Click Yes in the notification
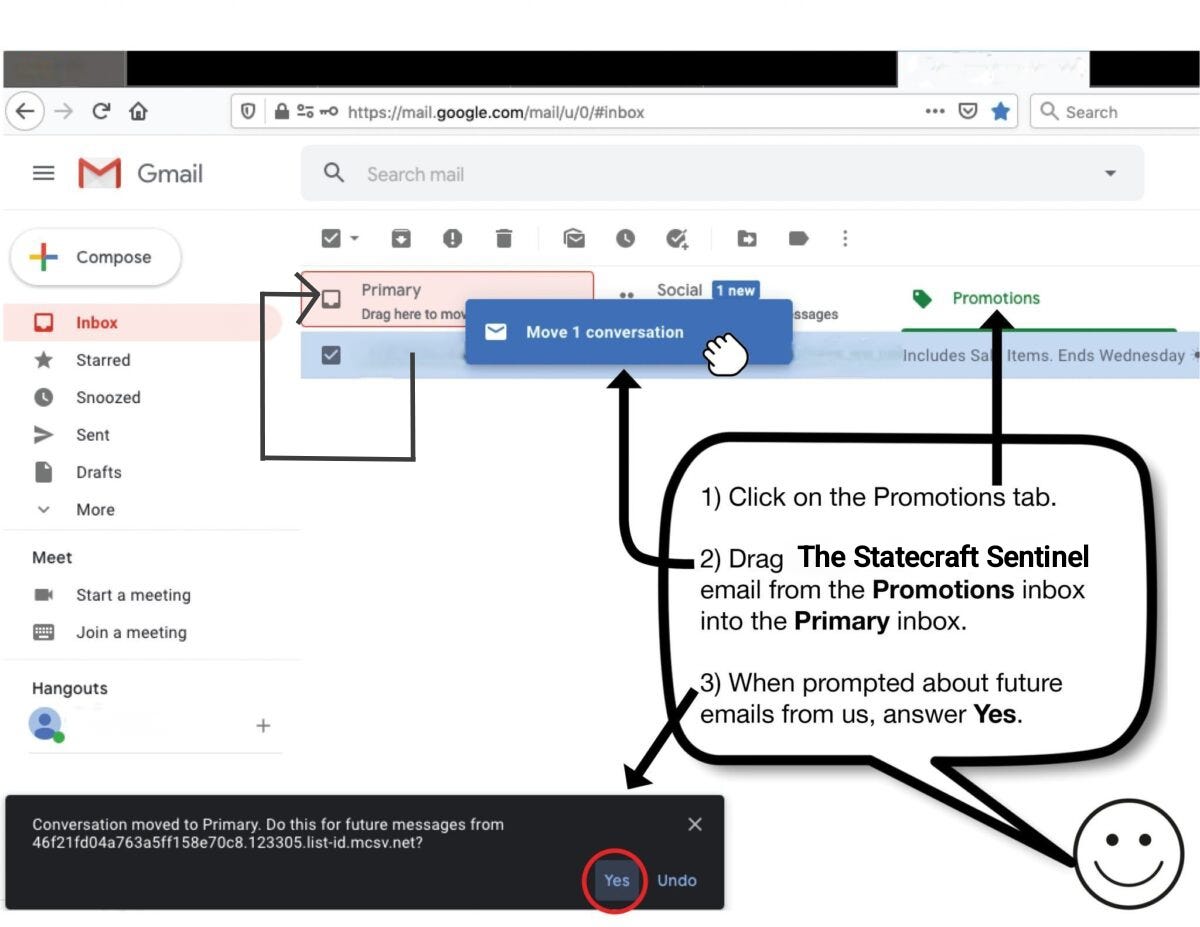This screenshot has width=1200, height=927. tap(616, 880)
